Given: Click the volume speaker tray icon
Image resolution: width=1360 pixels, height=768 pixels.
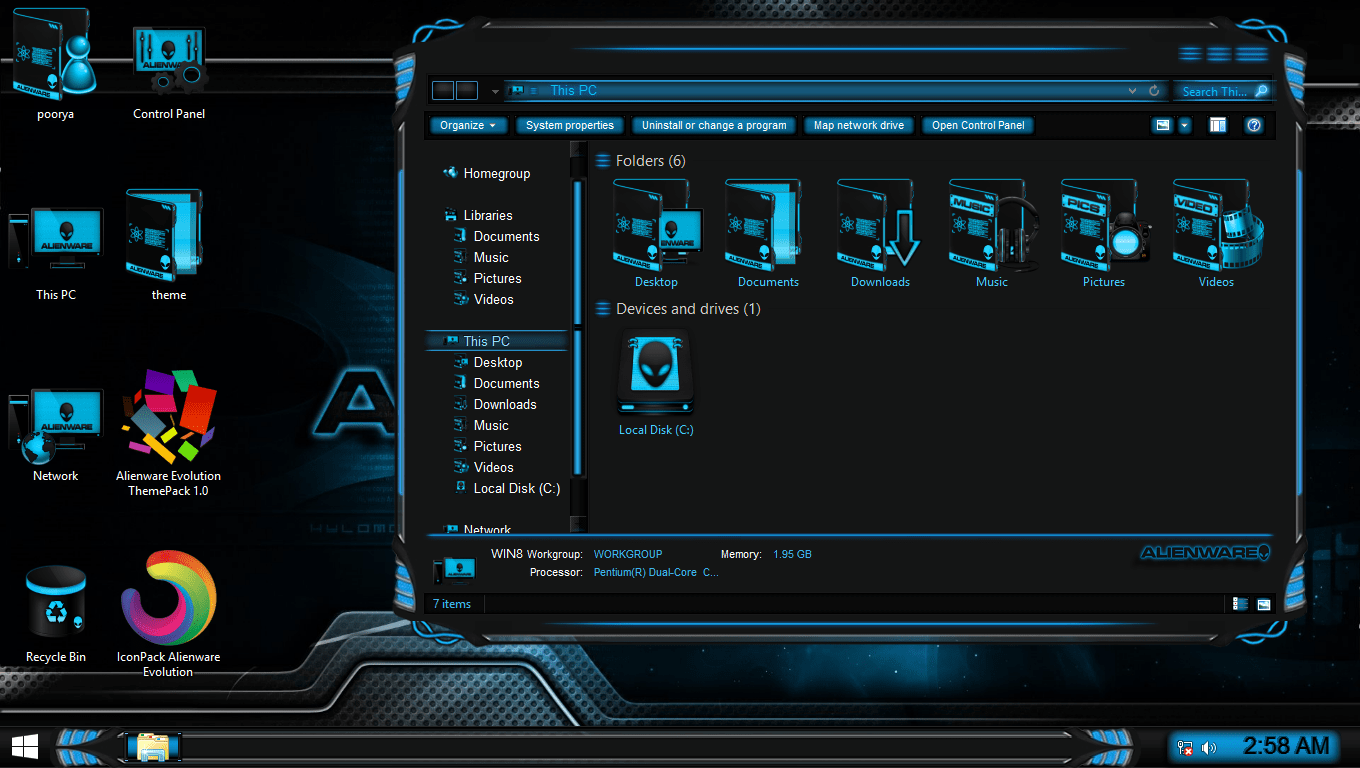Looking at the screenshot, I should [1209, 747].
